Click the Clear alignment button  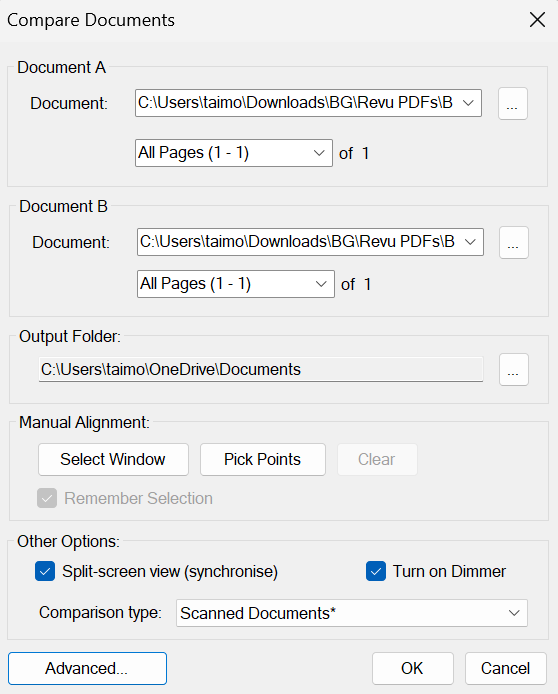point(377,459)
